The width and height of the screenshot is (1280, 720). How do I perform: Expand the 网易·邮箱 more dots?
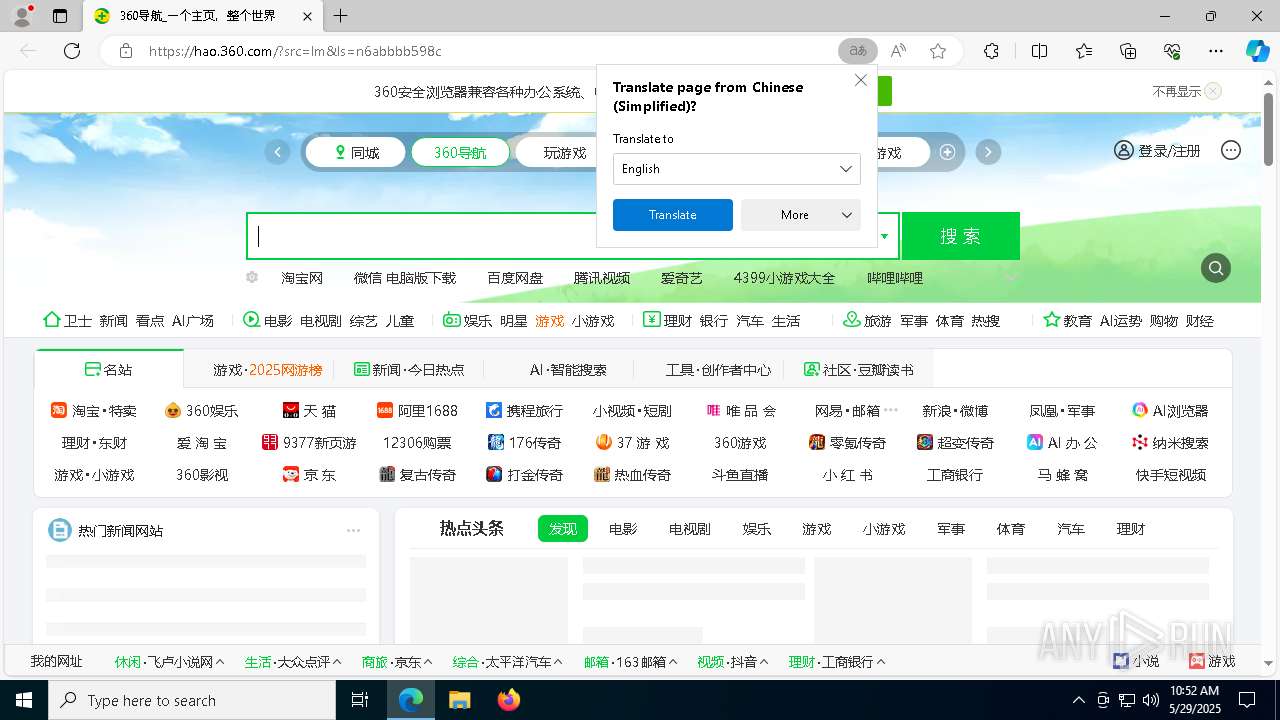click(891, 410)
